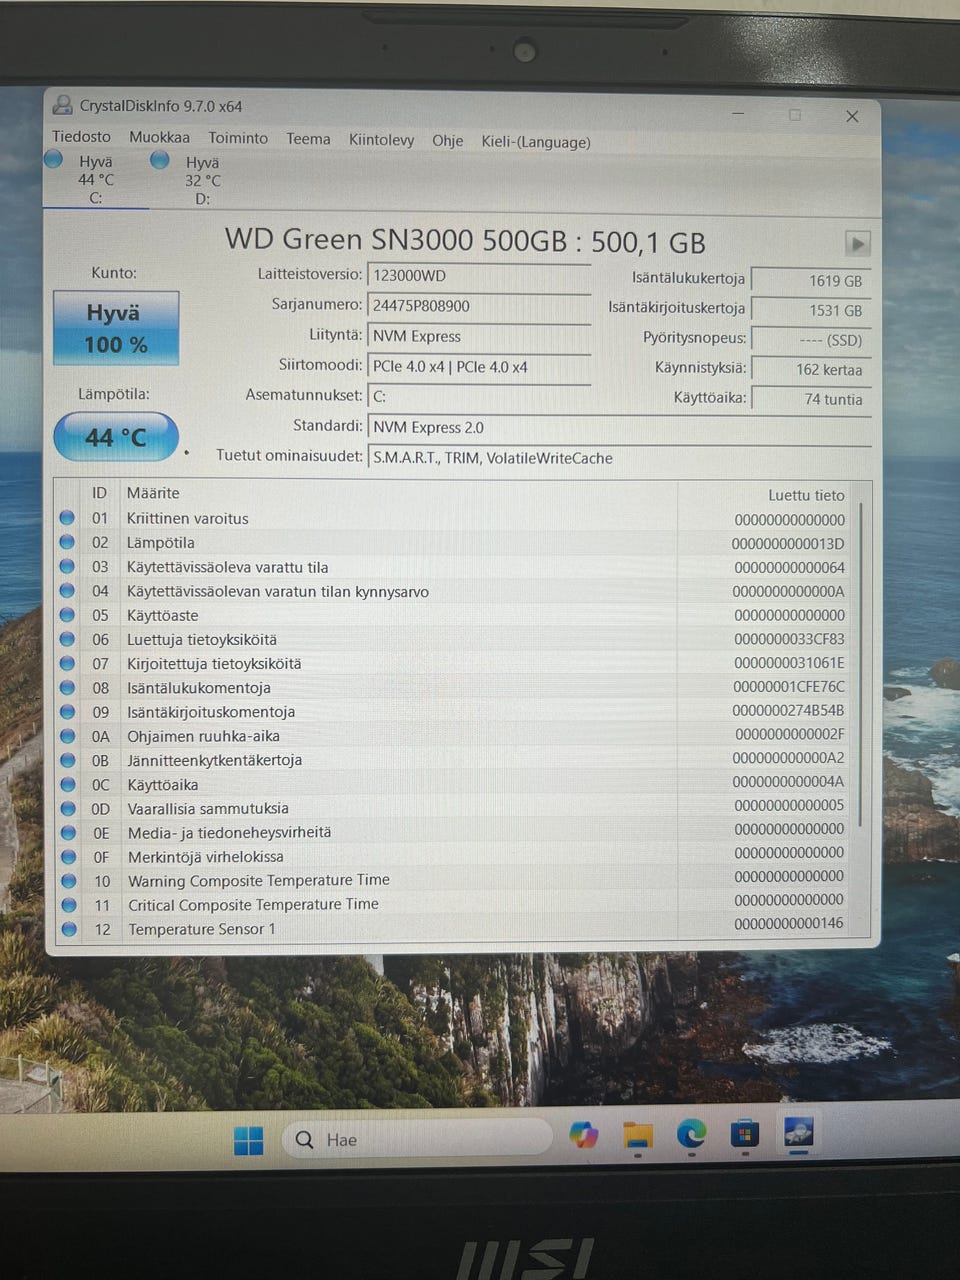This screenshot has height=1280, width=960.
Task: Click the 44 °C temperature button
Action: point(116,437)
